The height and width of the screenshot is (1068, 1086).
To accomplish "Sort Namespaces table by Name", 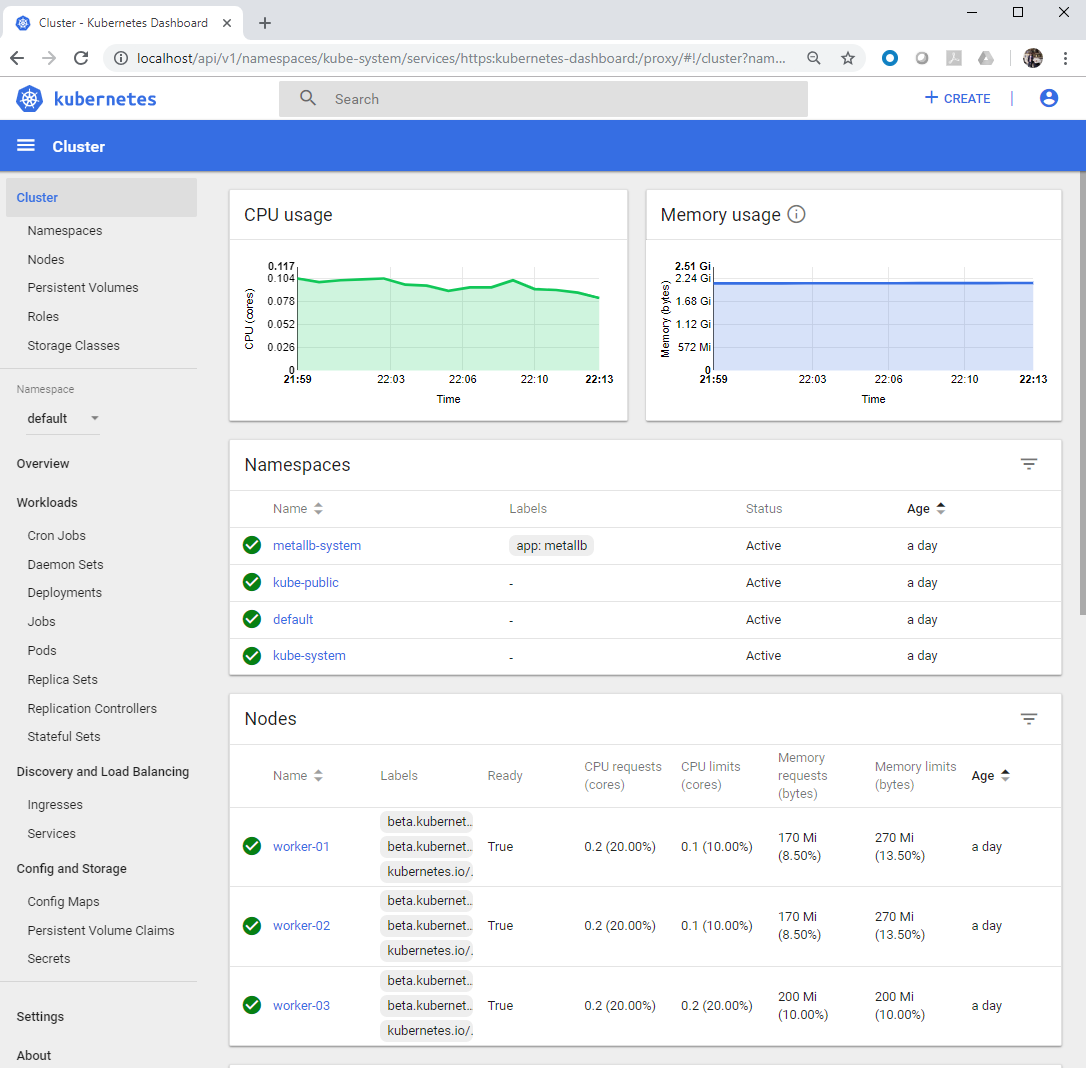I will [298, 508].
